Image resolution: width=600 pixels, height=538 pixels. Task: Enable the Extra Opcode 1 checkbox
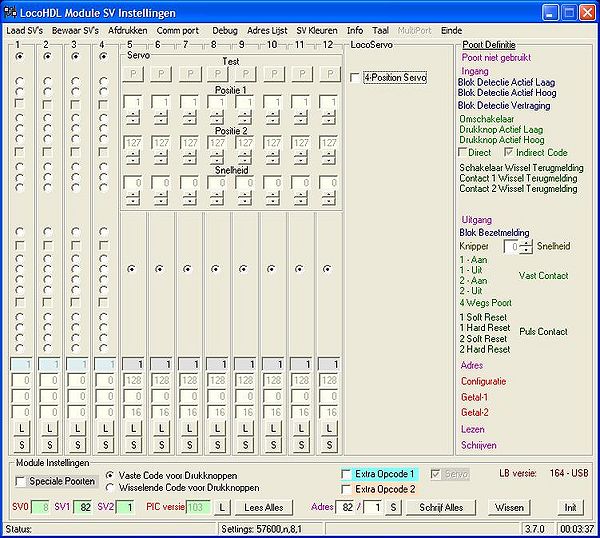click(x=346, y=474)
